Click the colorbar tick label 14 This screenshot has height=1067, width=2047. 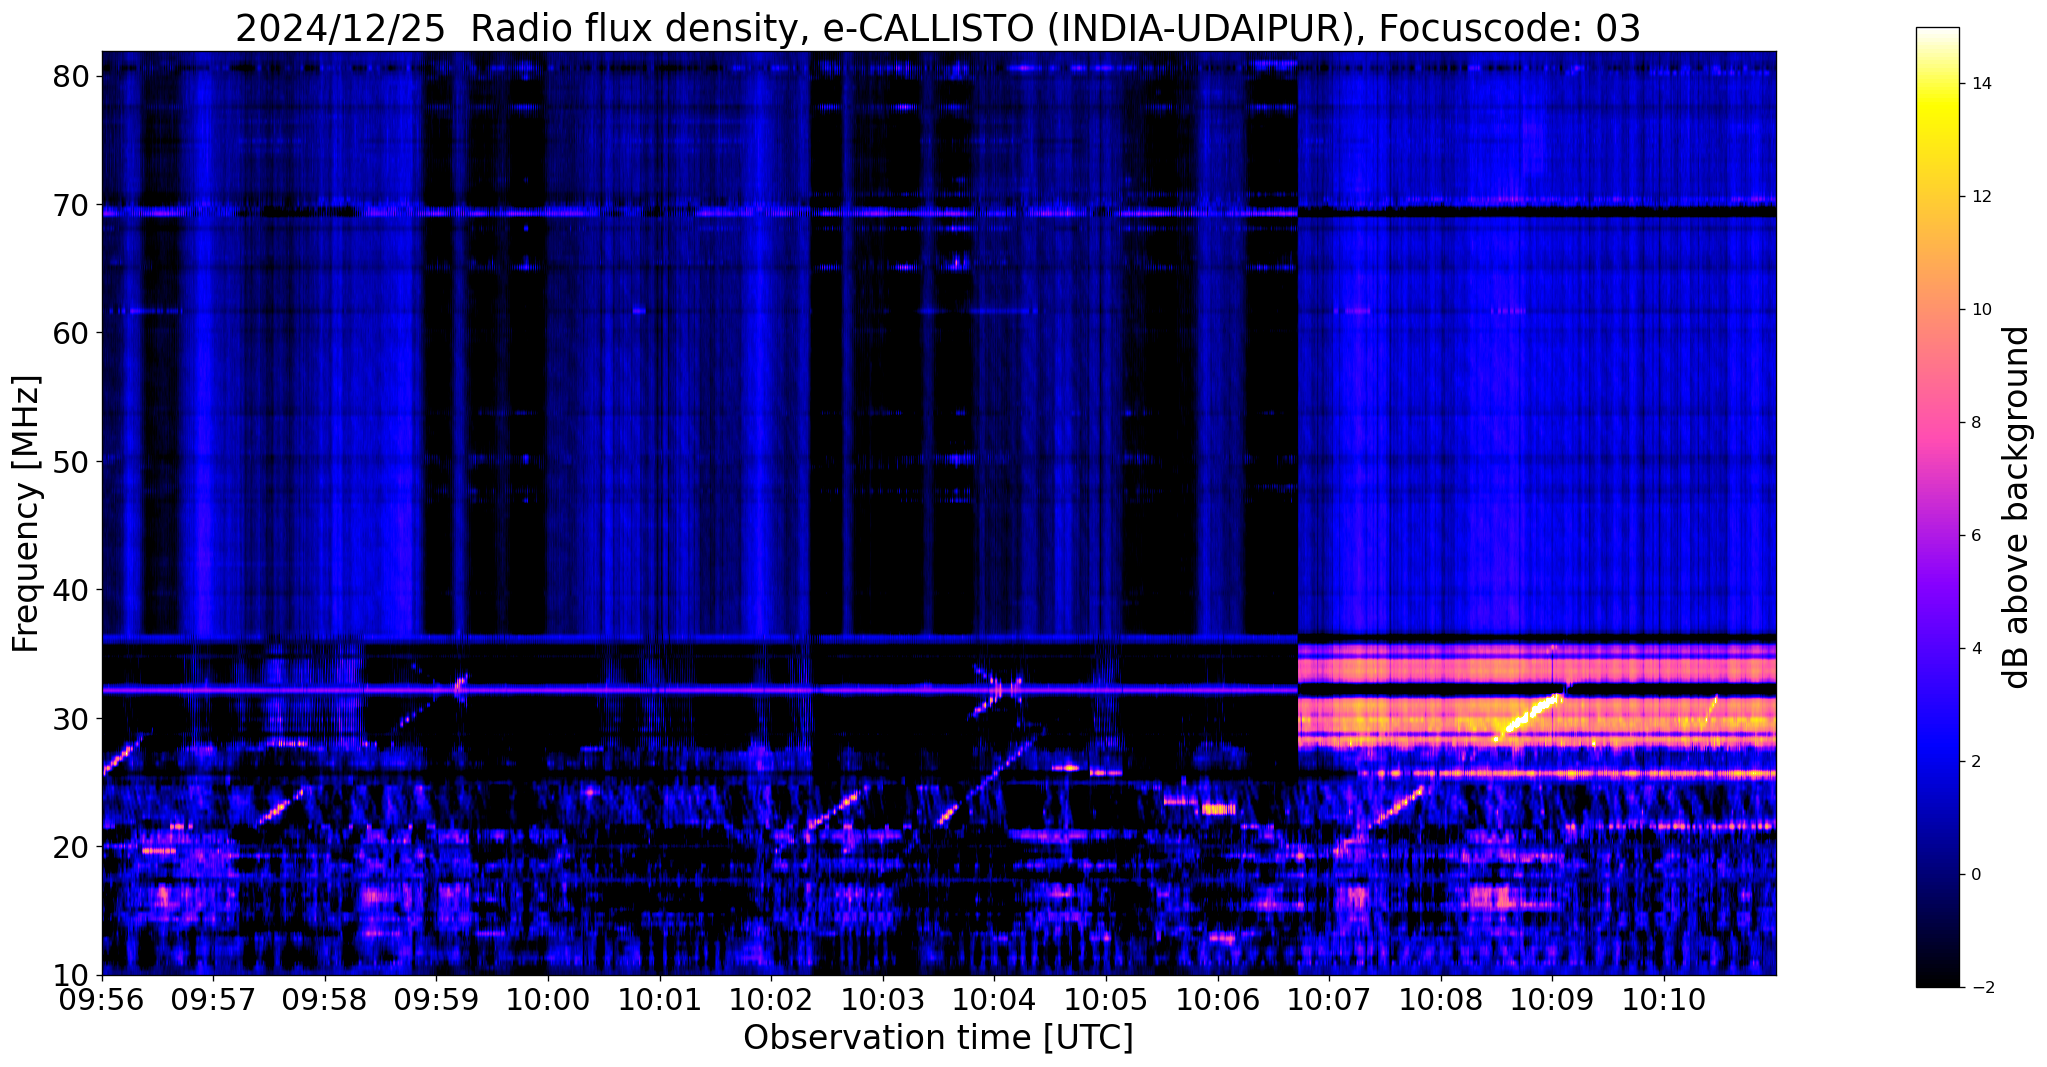[x=1980, y=84]
